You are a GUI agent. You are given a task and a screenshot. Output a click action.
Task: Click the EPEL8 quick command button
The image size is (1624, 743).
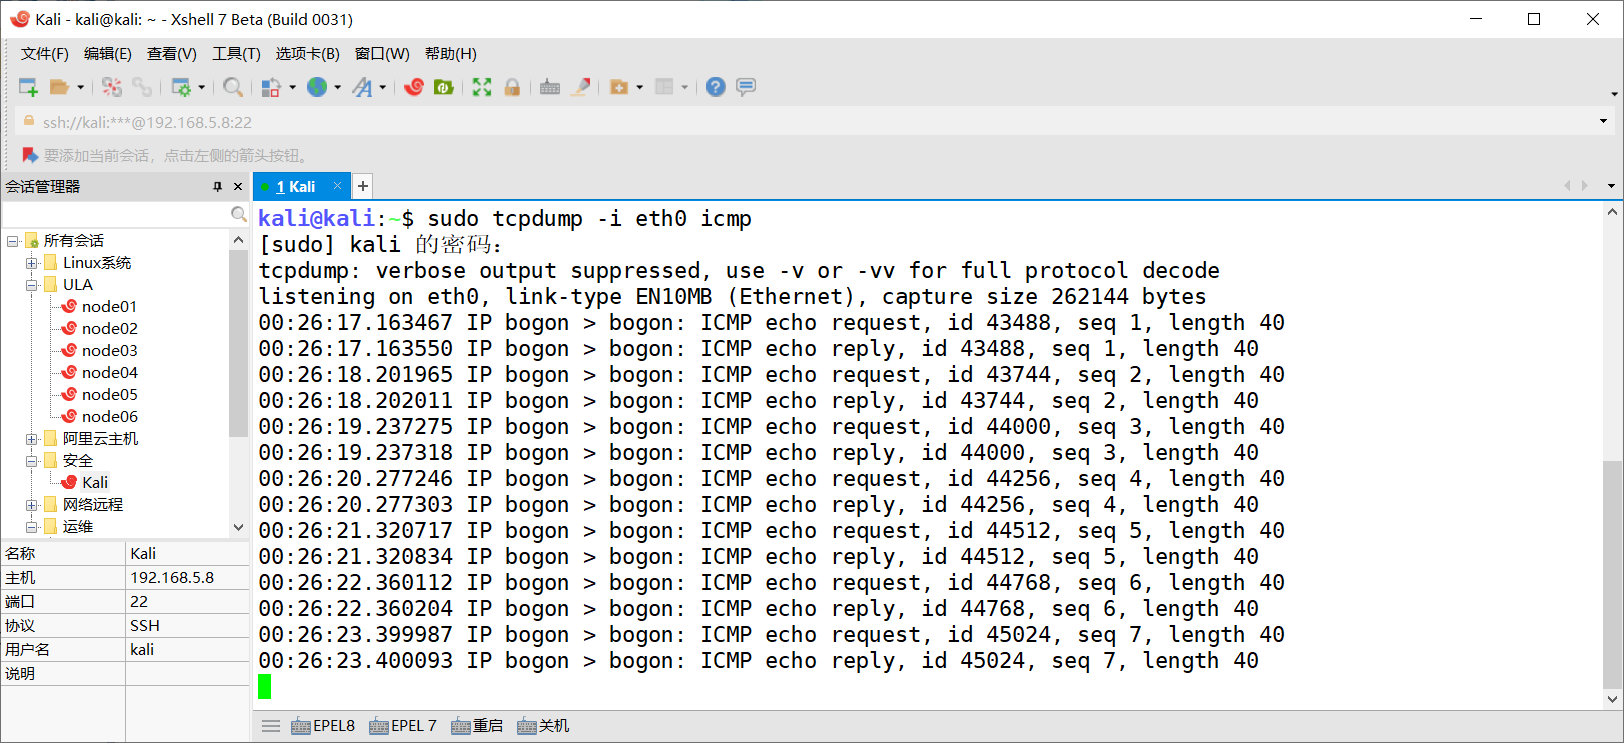[x=323, y=726]
